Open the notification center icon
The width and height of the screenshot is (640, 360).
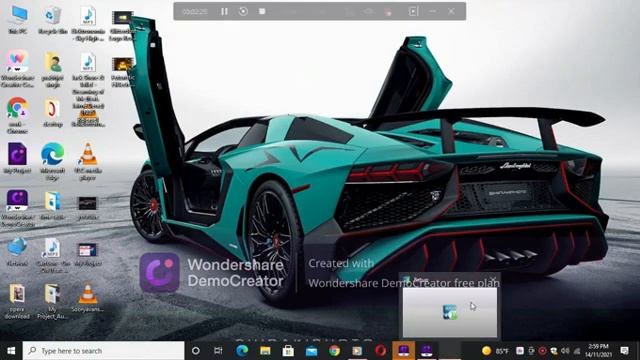624,351
